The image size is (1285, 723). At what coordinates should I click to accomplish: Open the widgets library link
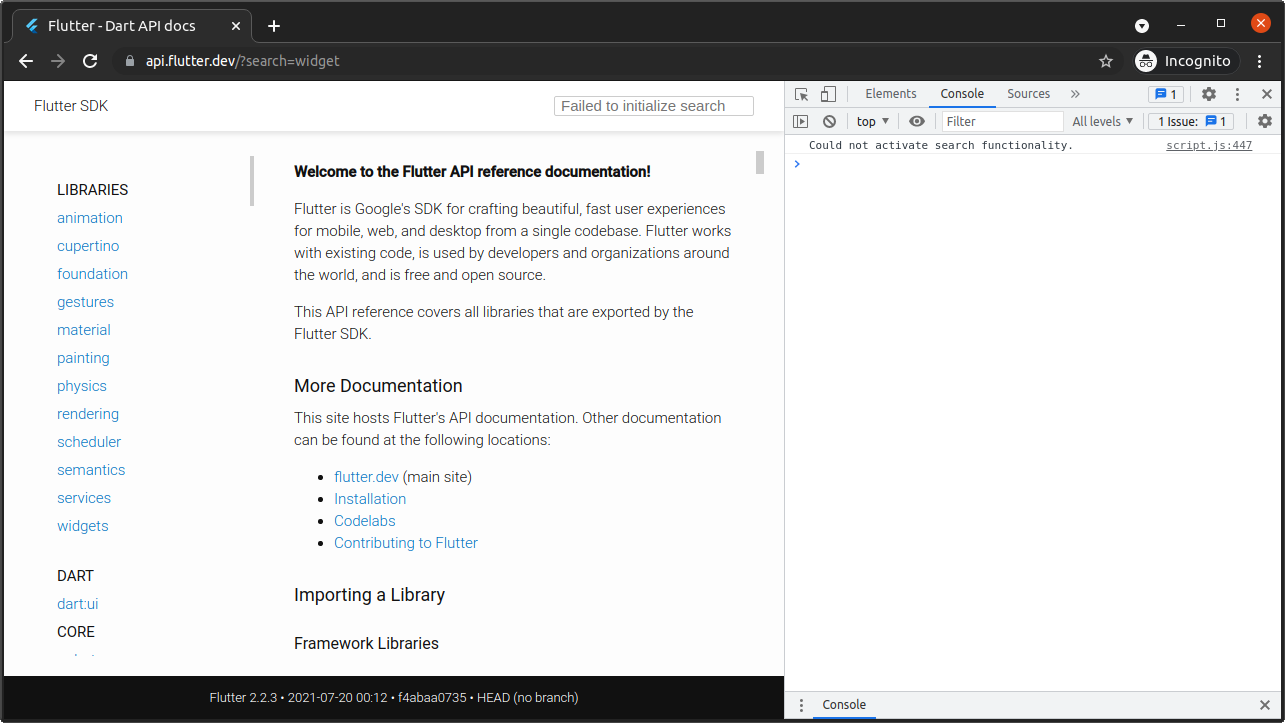coord(82,525)
